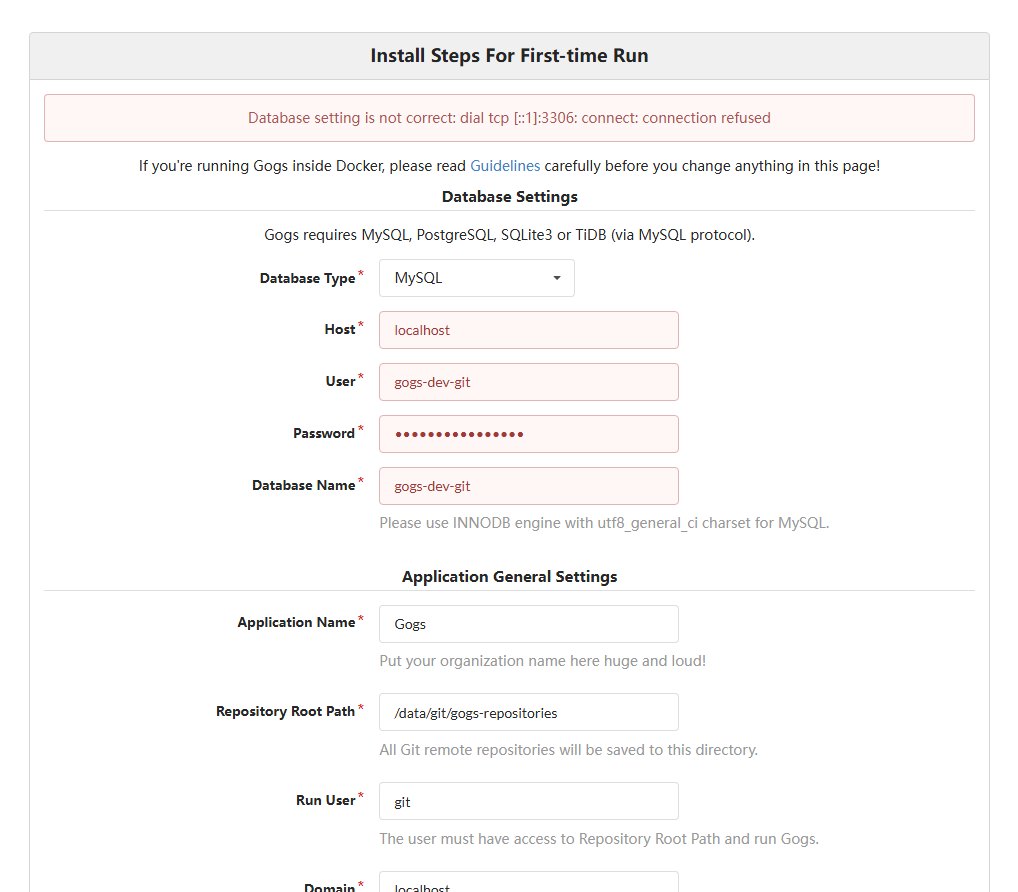The image size is (1018, 892).
Task: Open the Database Type dropdown showing MySQL
Action: coord(477,278)
